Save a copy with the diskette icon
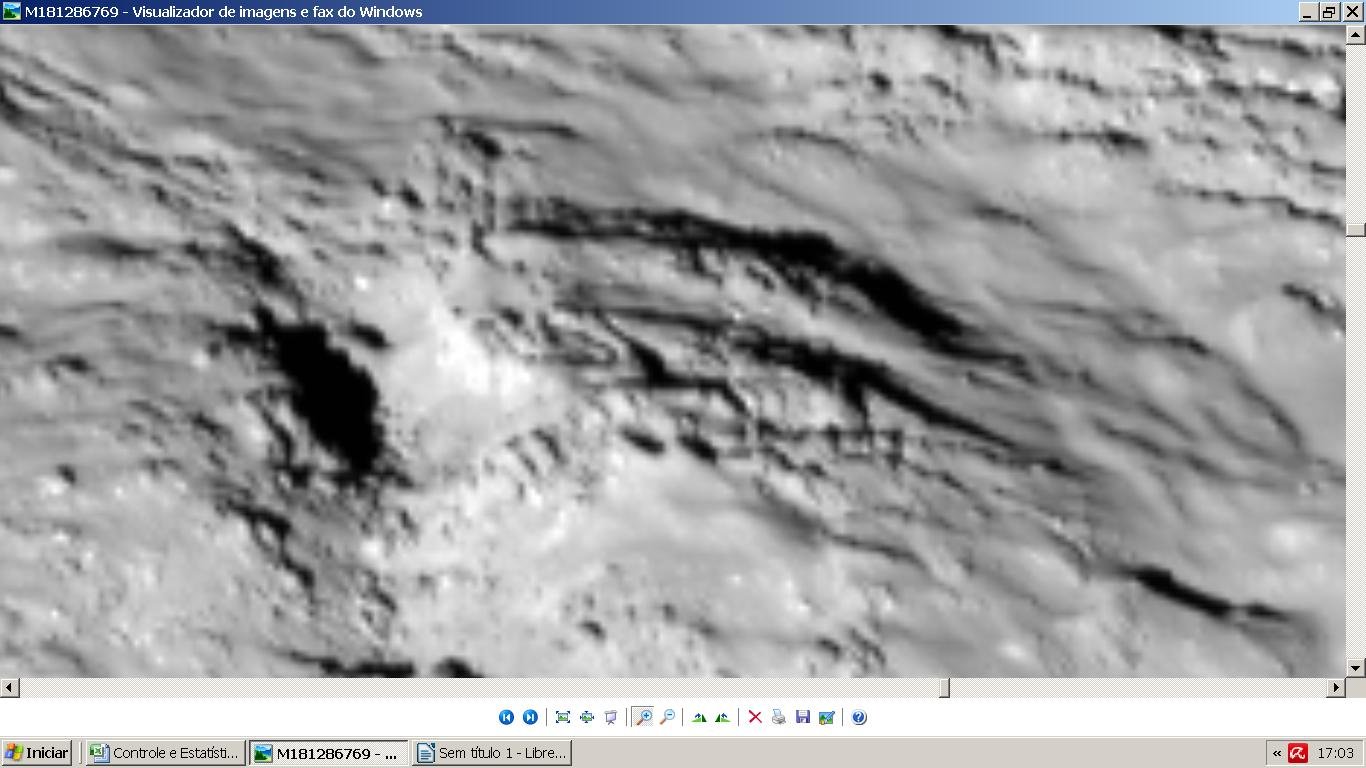 point(803,717)
